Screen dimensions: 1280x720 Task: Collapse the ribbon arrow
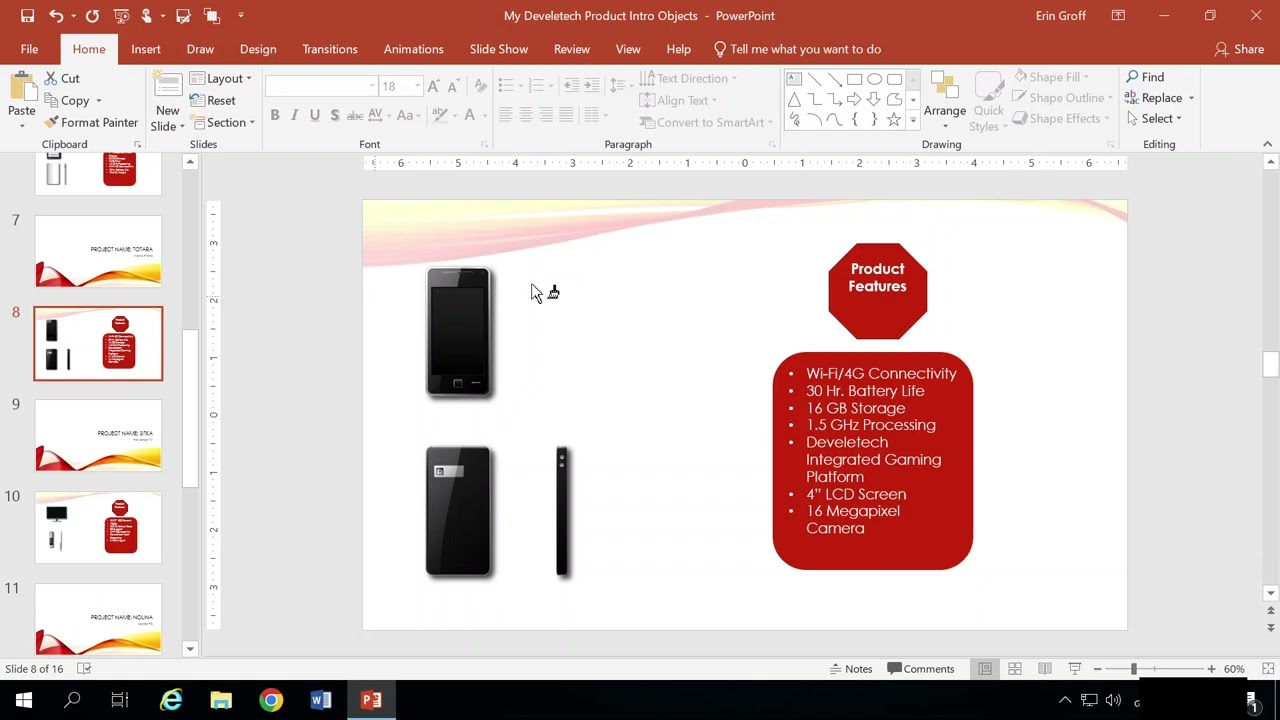(1268, 145)
